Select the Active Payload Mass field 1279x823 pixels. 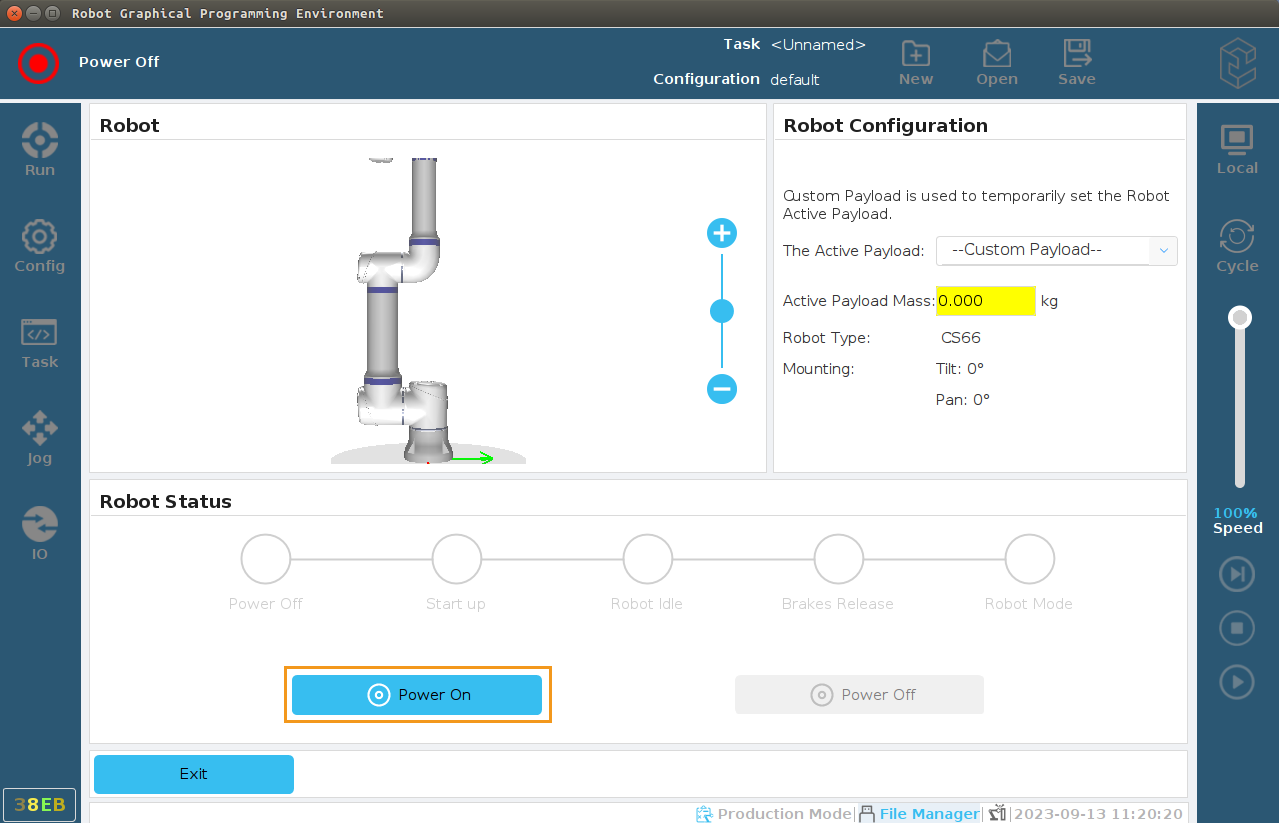(985, 301)
